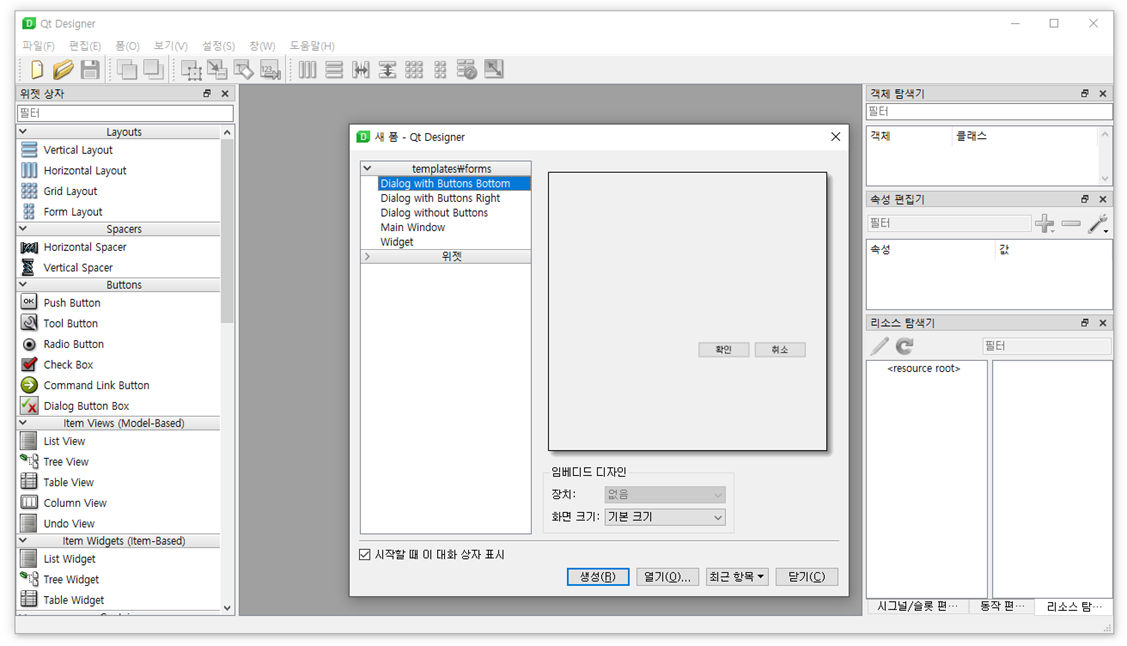This screenshot has width=1127, height=646.
Task: Click Lay Out Horizontally in Splitter icon
Action: (361, 70)
